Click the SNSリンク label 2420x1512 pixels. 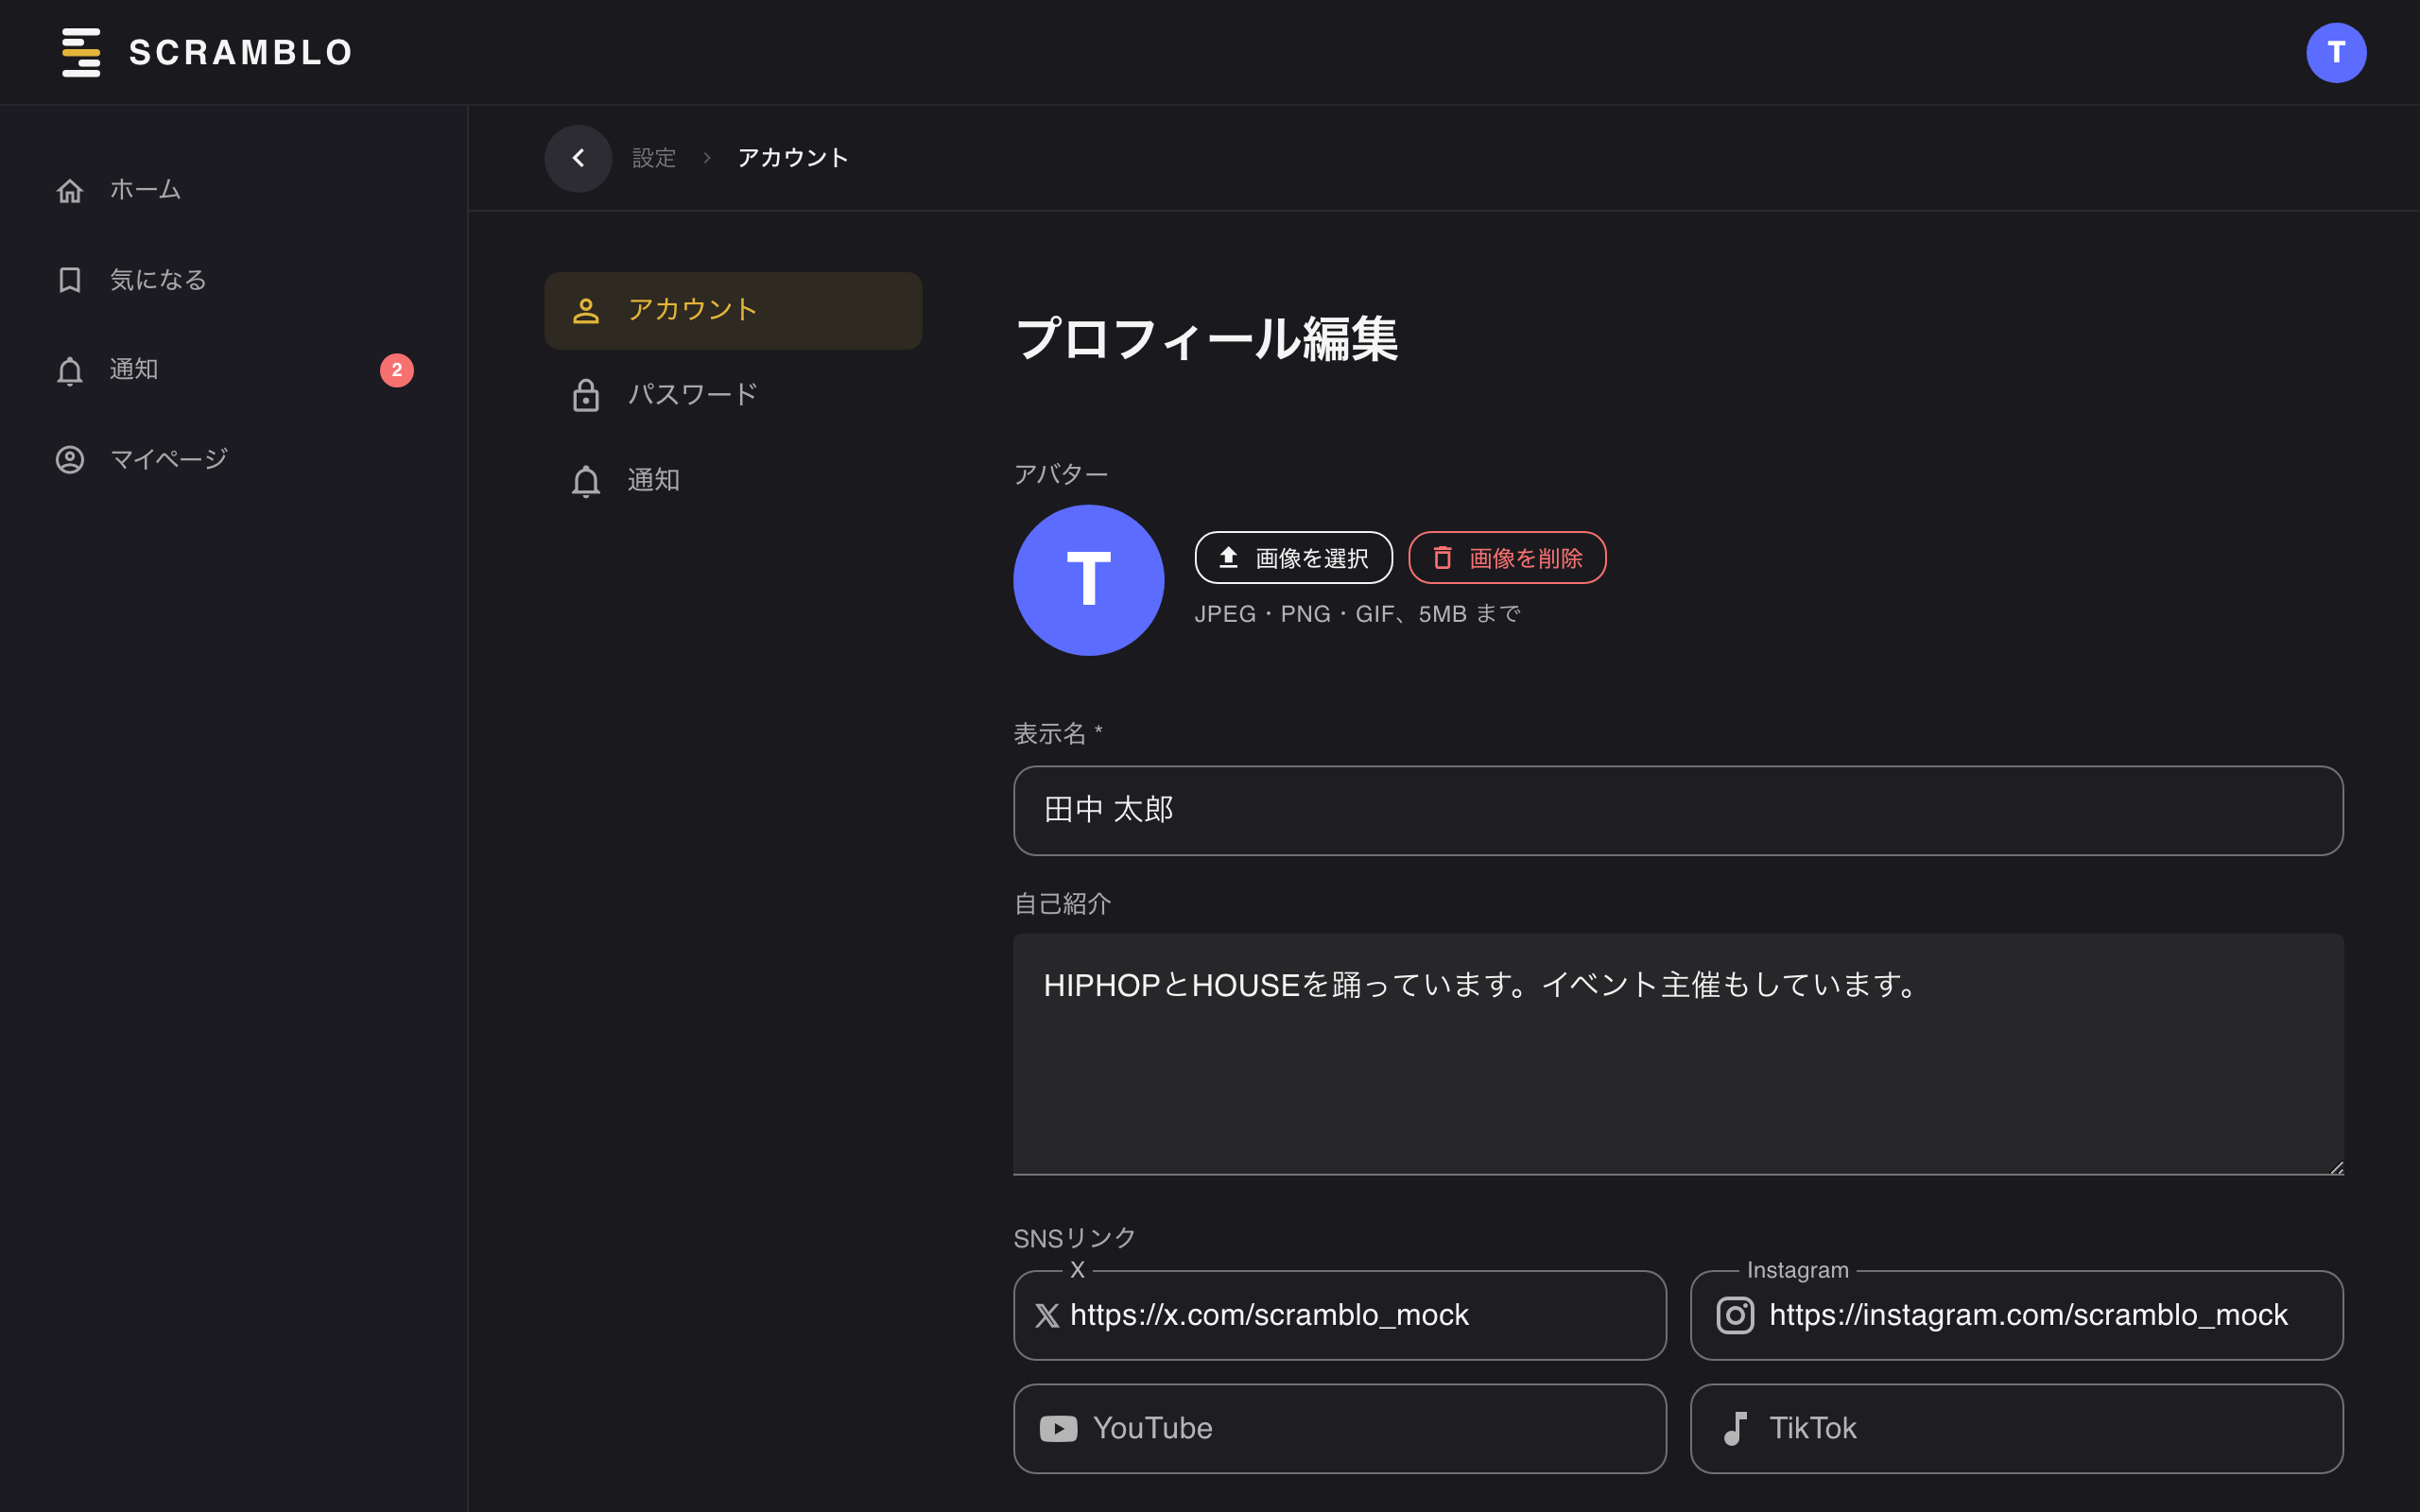click(x=1075, y=1238)
